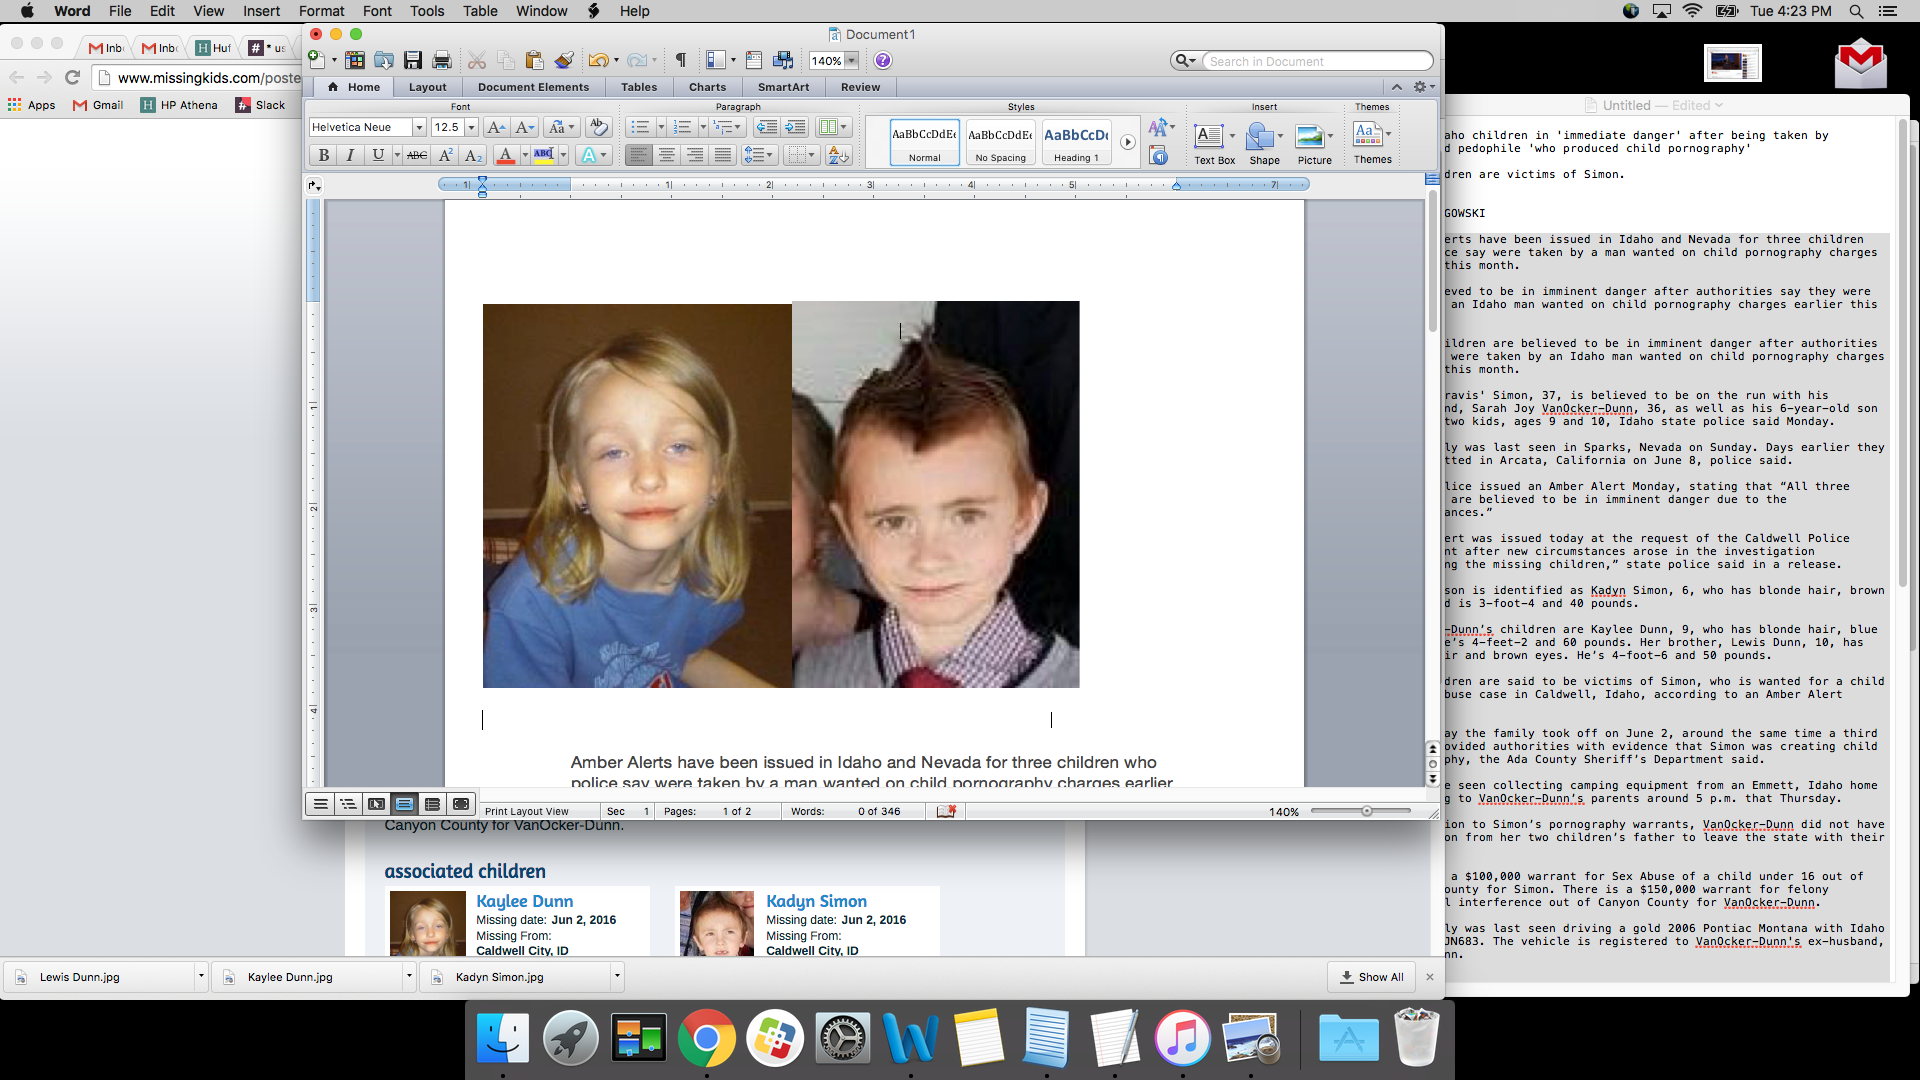Open the 140% zoom dropdown
The height and width of the screenshot is (1080, 1920).
(x=851, y=61)
